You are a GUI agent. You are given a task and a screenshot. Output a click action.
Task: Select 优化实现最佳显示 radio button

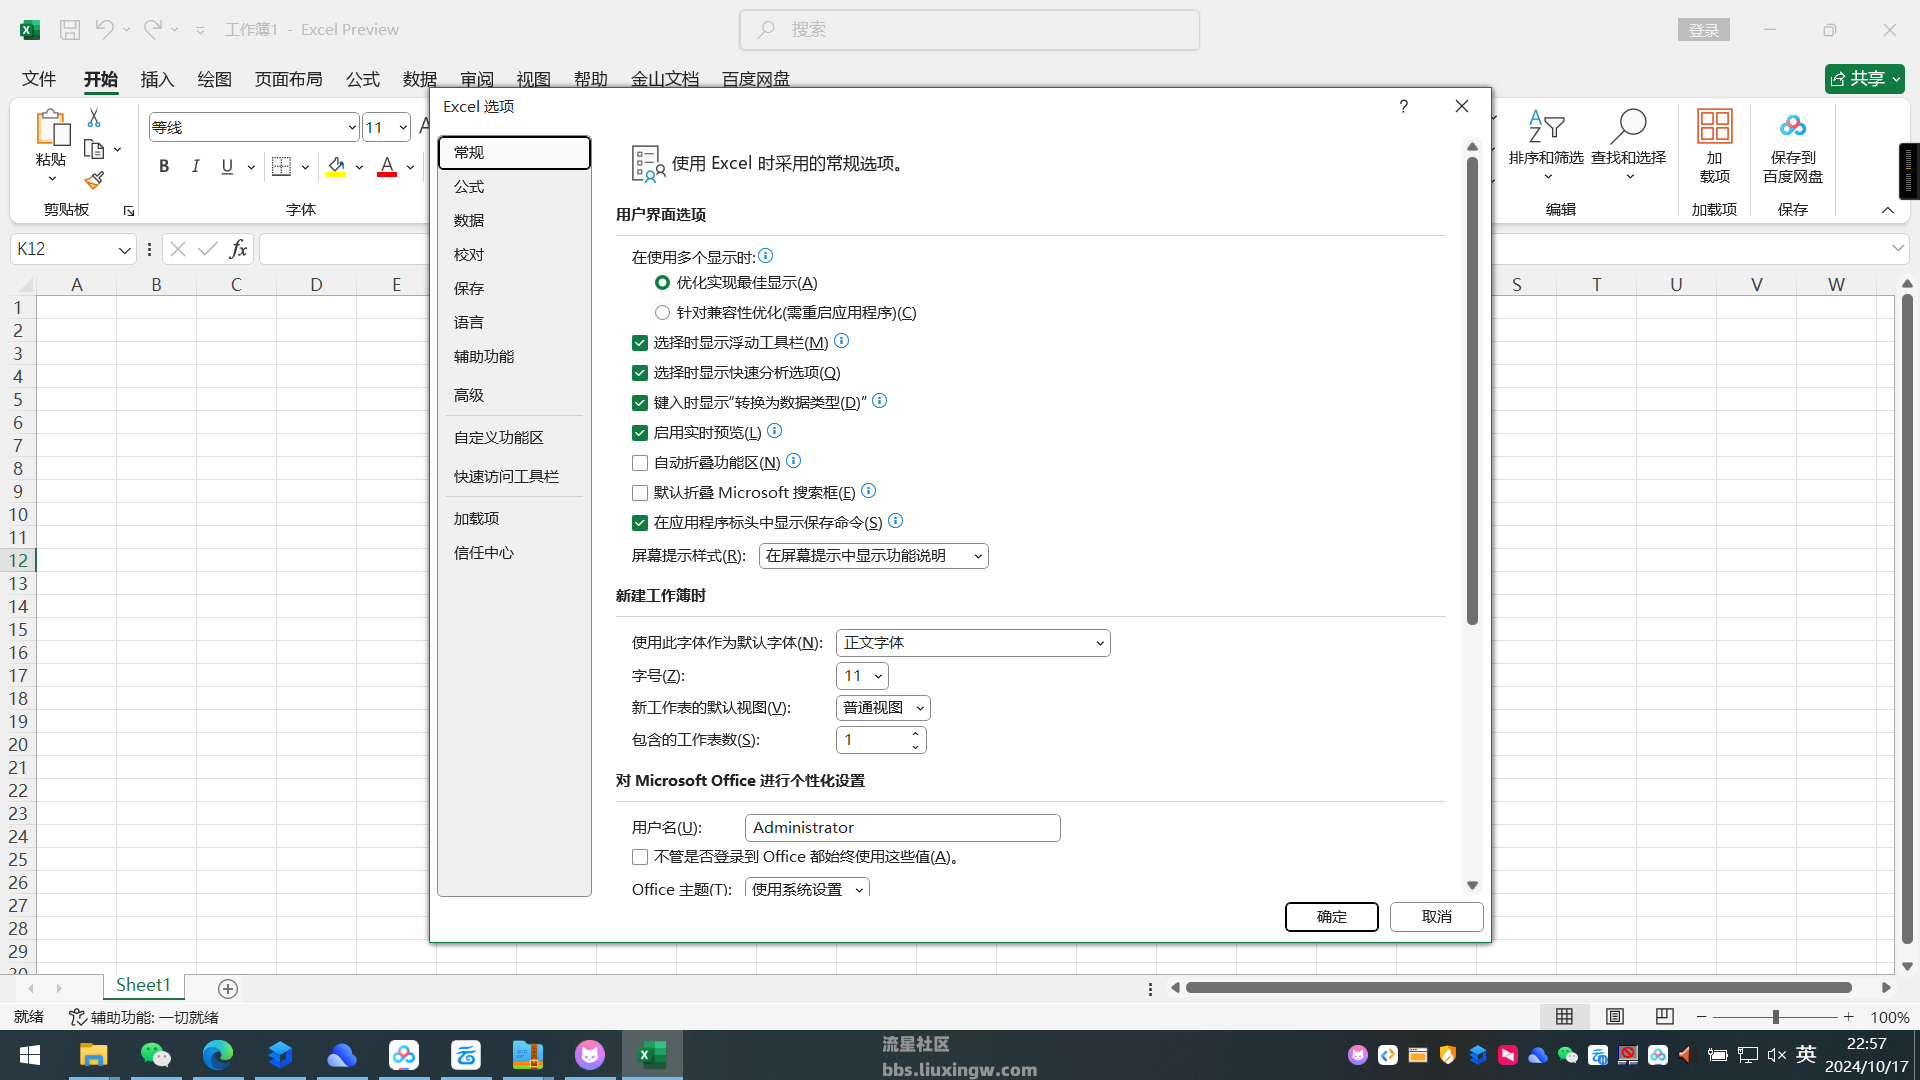pyautogui.click(x=662, y=283)
